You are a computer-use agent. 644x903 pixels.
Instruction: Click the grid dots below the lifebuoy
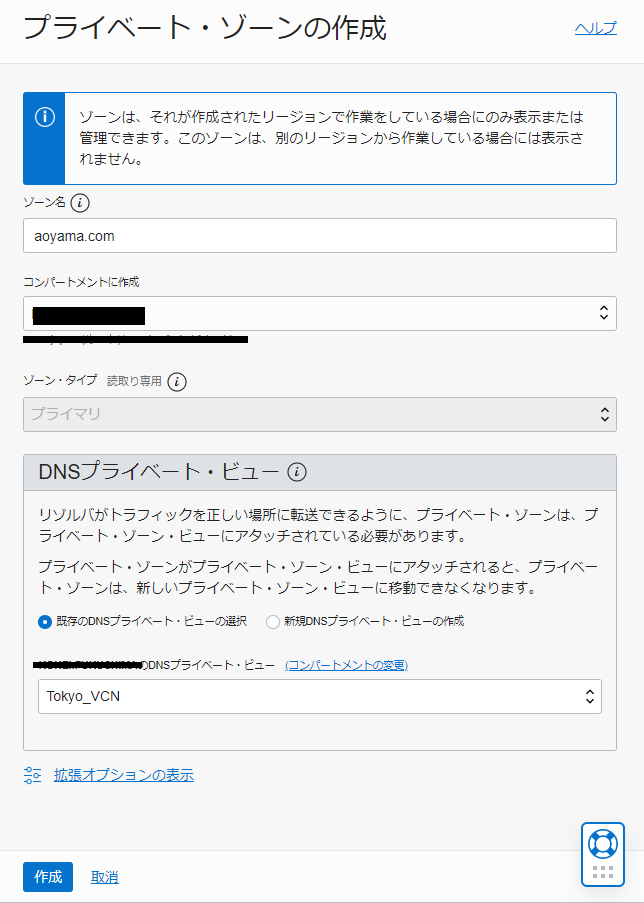tap(603, 872)
